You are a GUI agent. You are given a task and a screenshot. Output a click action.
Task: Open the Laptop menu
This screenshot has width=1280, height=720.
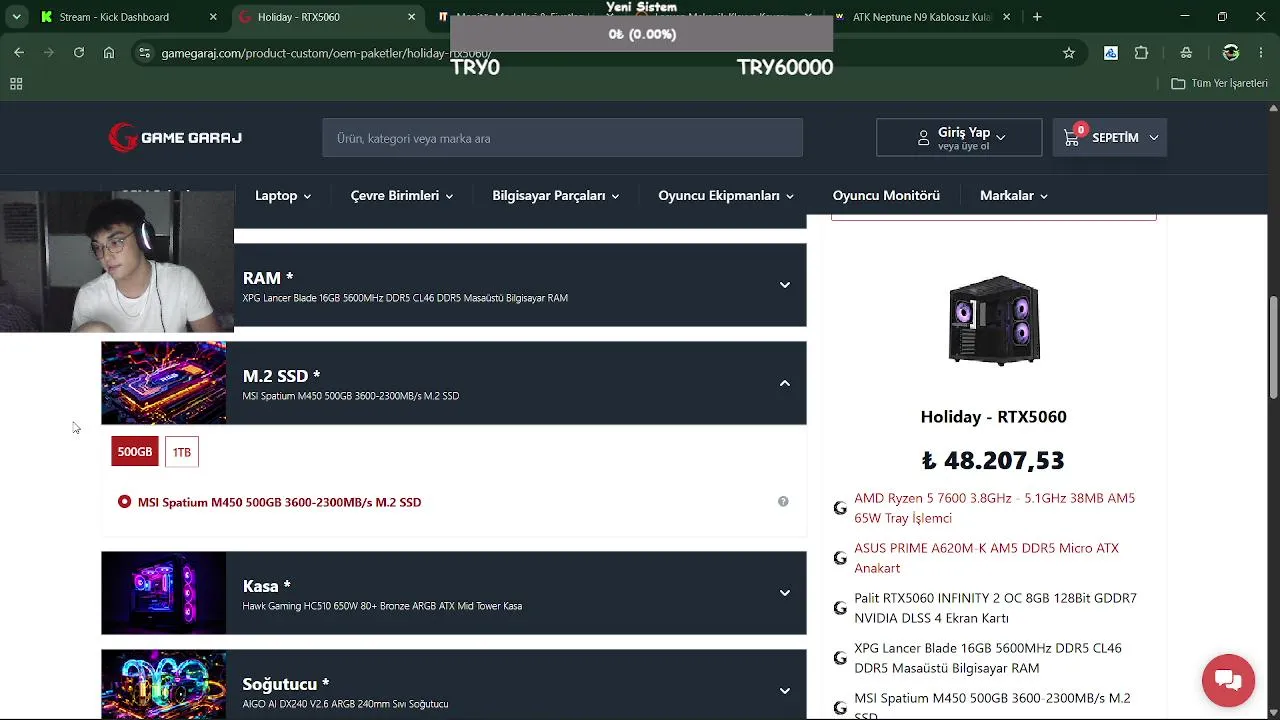pos(283,196)
